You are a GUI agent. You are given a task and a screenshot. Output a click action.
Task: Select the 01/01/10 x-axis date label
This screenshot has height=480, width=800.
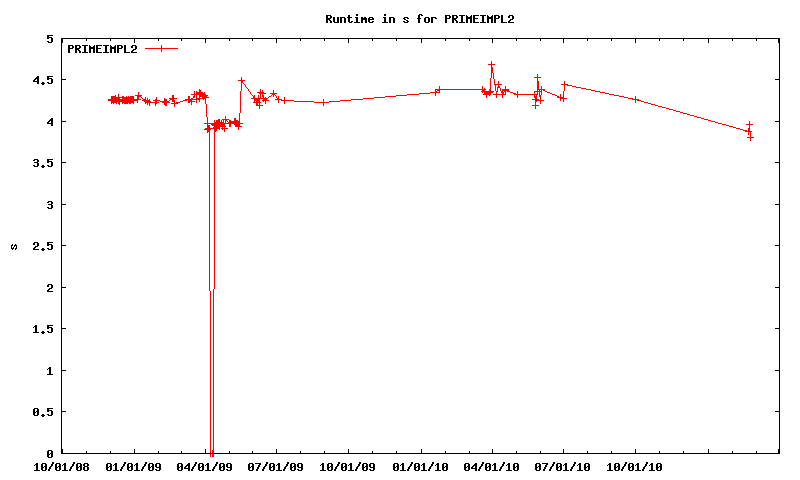(x=420, y=465)
